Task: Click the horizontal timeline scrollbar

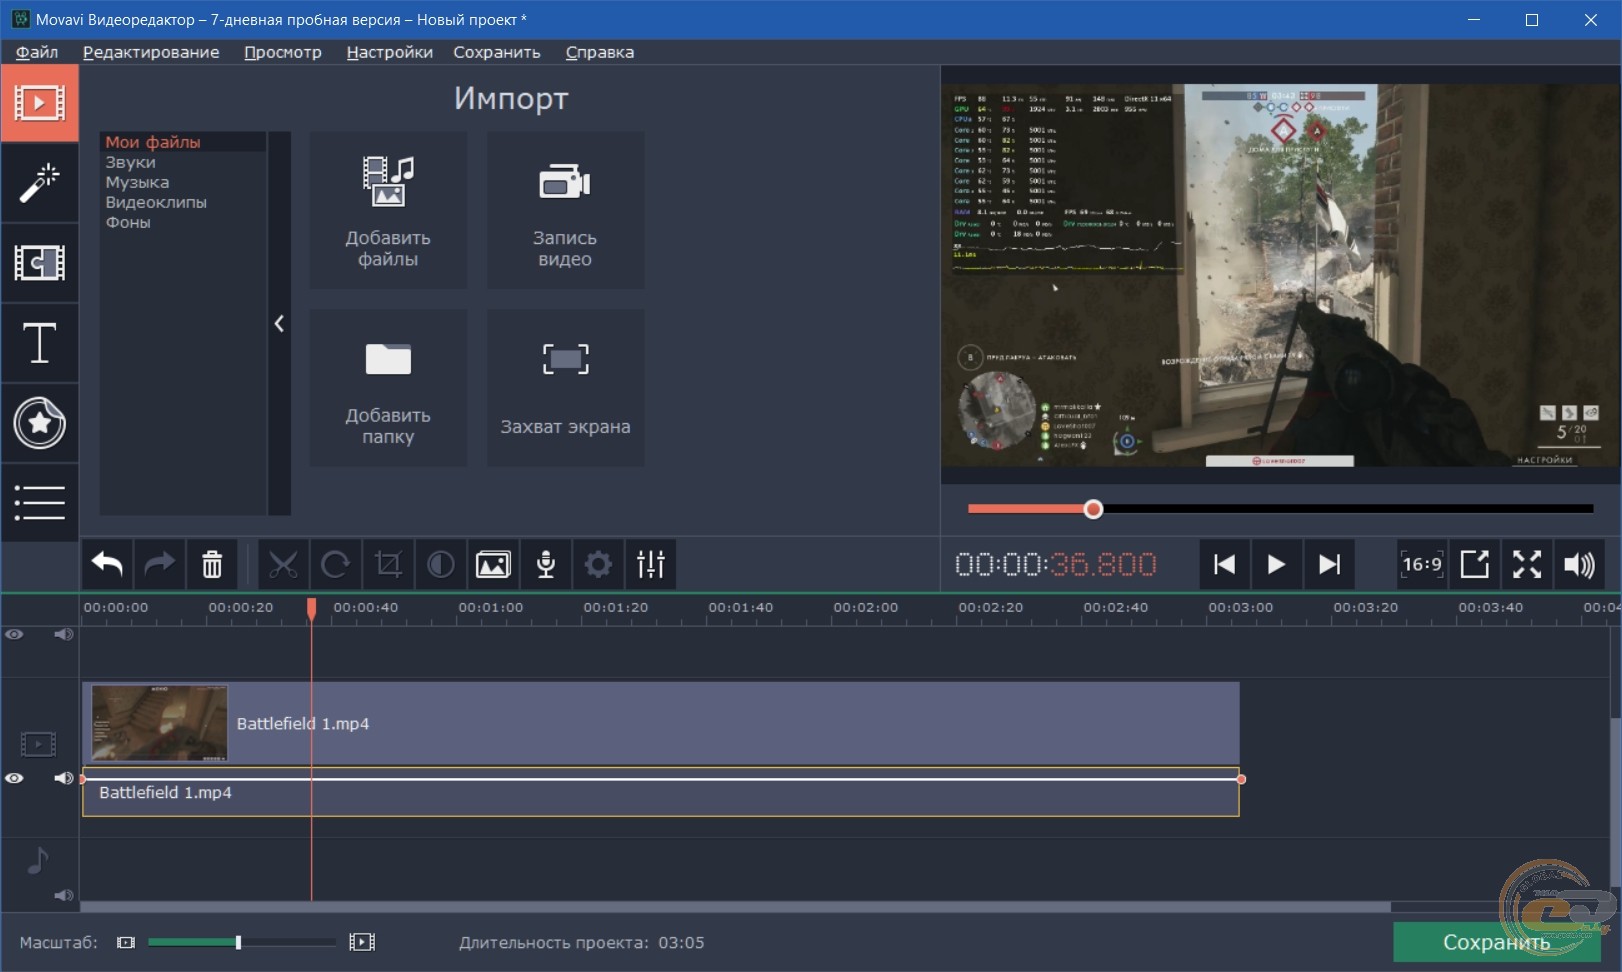Action: (735, 908)
